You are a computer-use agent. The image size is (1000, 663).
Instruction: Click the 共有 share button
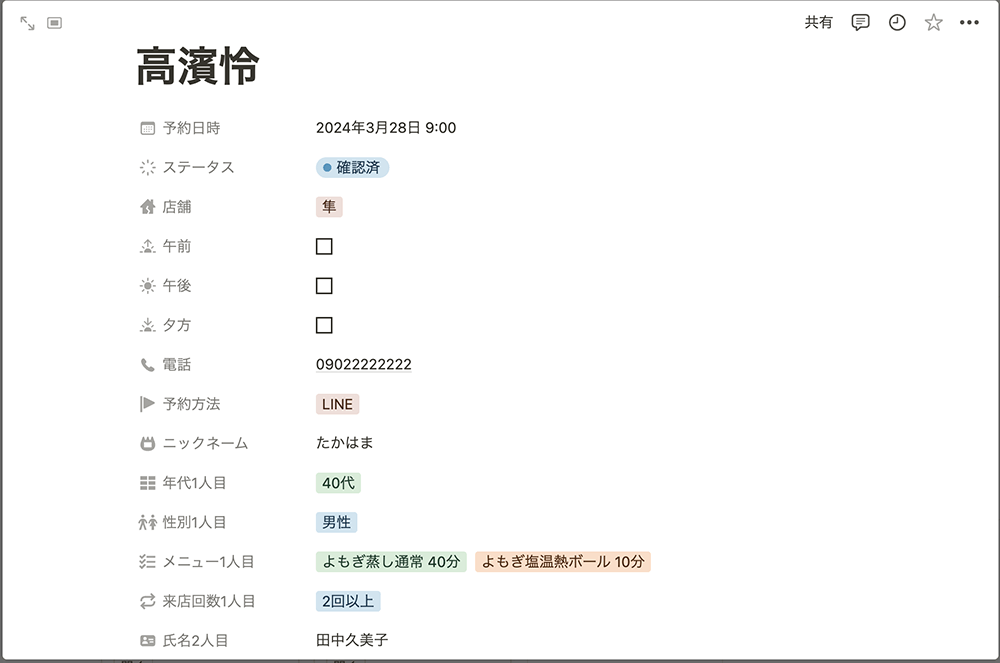pyautogui.click(x=818, y=23)
